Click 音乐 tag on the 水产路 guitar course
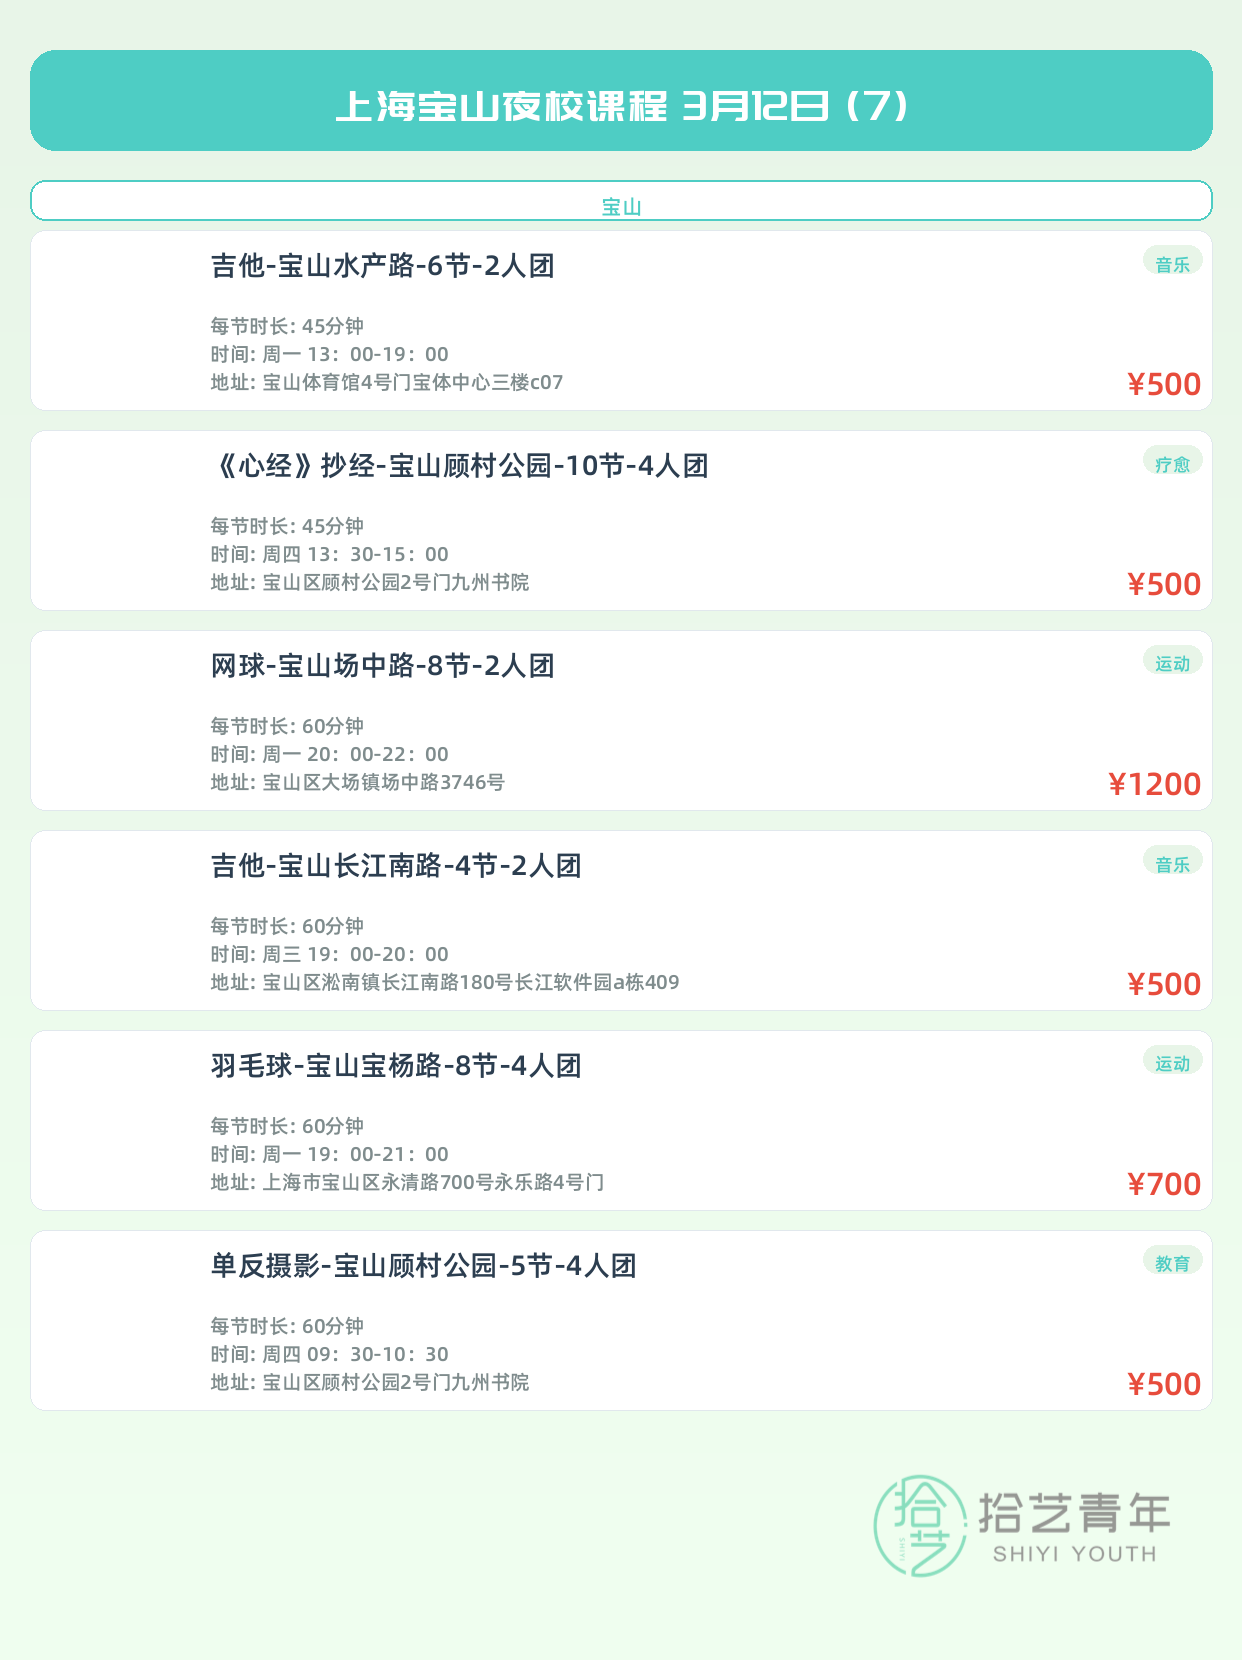 point(1172,264)
